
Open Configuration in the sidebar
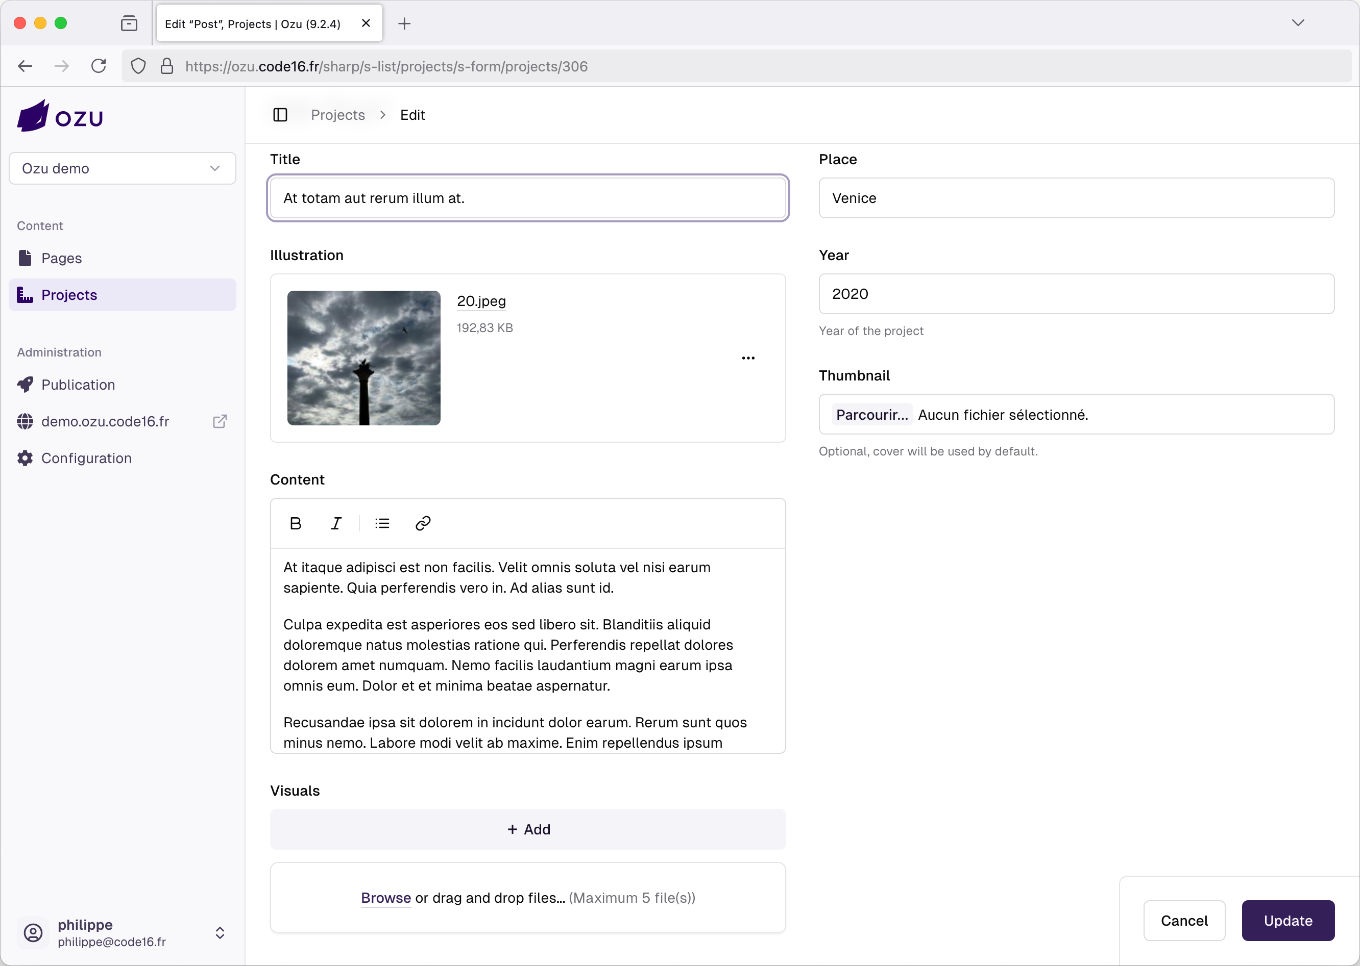pos(86,458)
